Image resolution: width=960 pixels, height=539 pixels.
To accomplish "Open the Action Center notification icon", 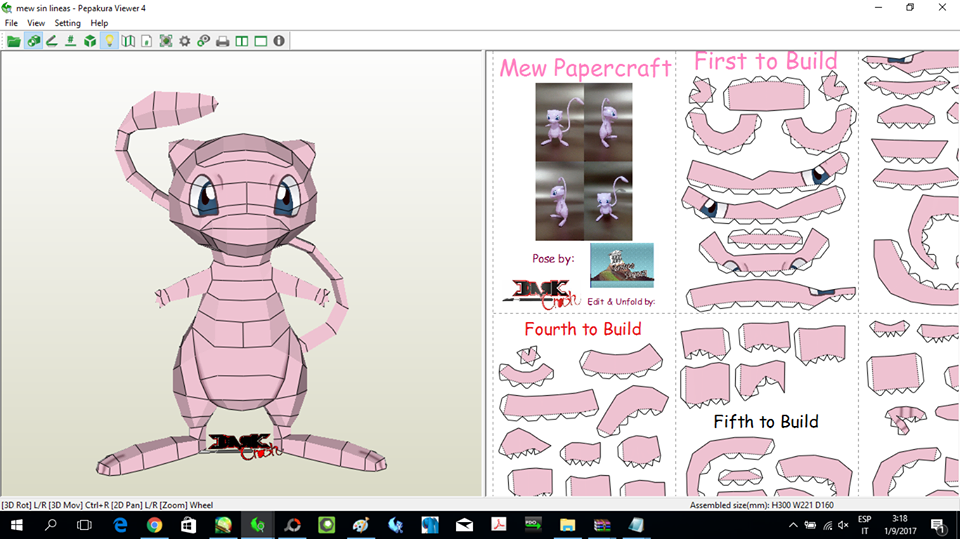I will tap(937, 525).
